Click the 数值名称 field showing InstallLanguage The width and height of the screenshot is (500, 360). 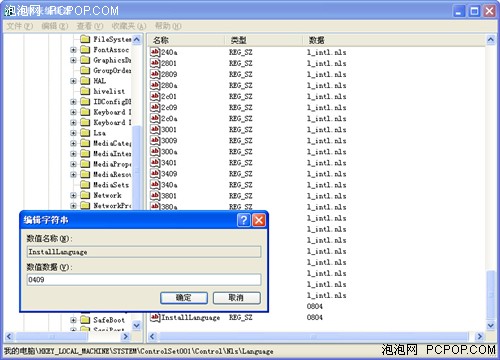(x=144, y=252)
